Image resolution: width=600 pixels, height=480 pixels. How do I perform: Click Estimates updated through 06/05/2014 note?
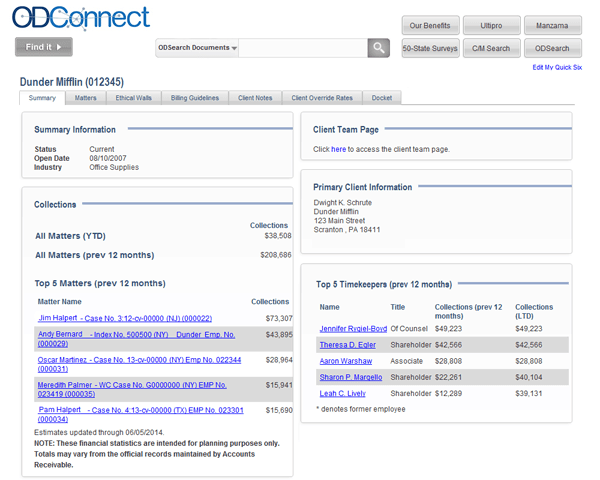pos(99,433)
